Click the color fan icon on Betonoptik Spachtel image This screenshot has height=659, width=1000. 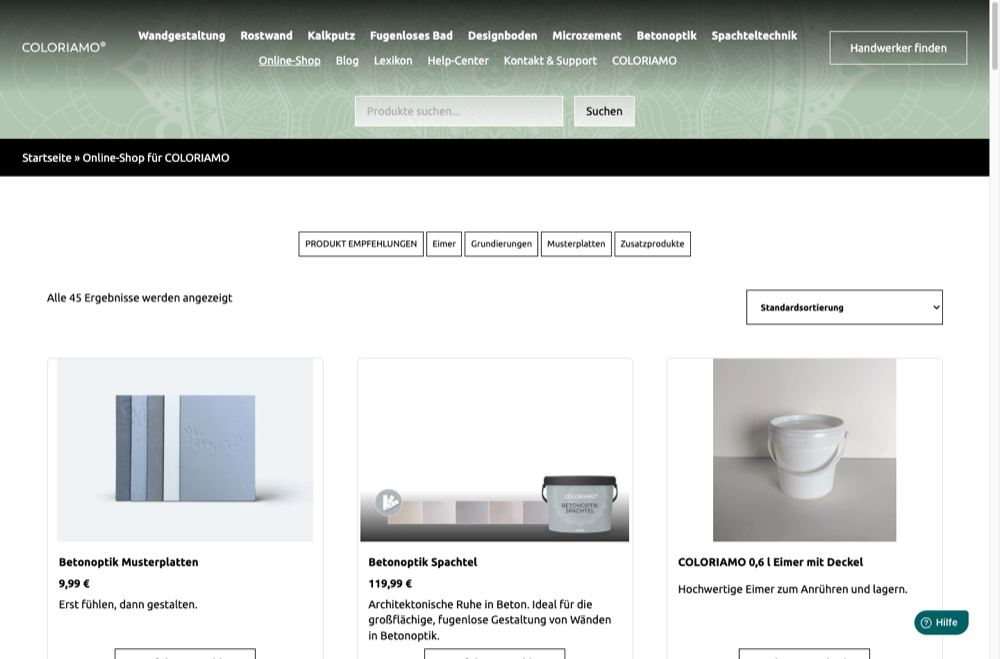click(x=388, y=502)
